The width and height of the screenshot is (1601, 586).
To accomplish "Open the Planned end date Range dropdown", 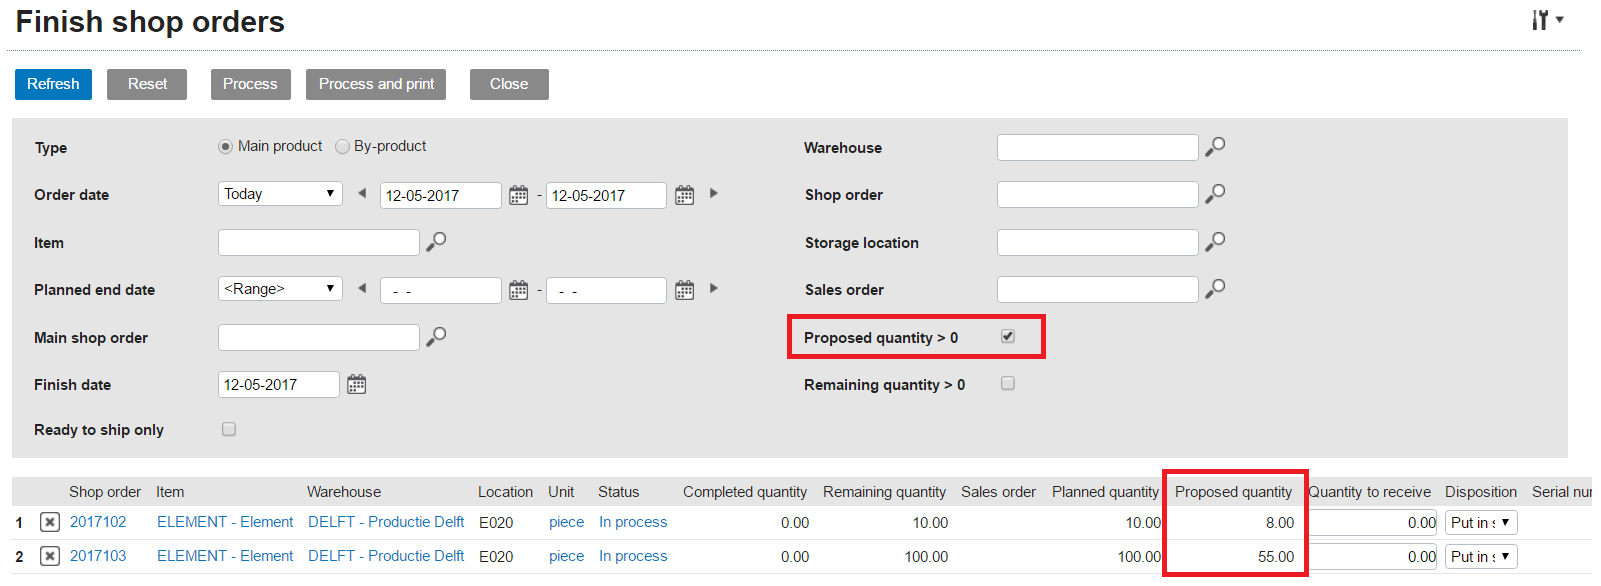I will pos(280,289).
